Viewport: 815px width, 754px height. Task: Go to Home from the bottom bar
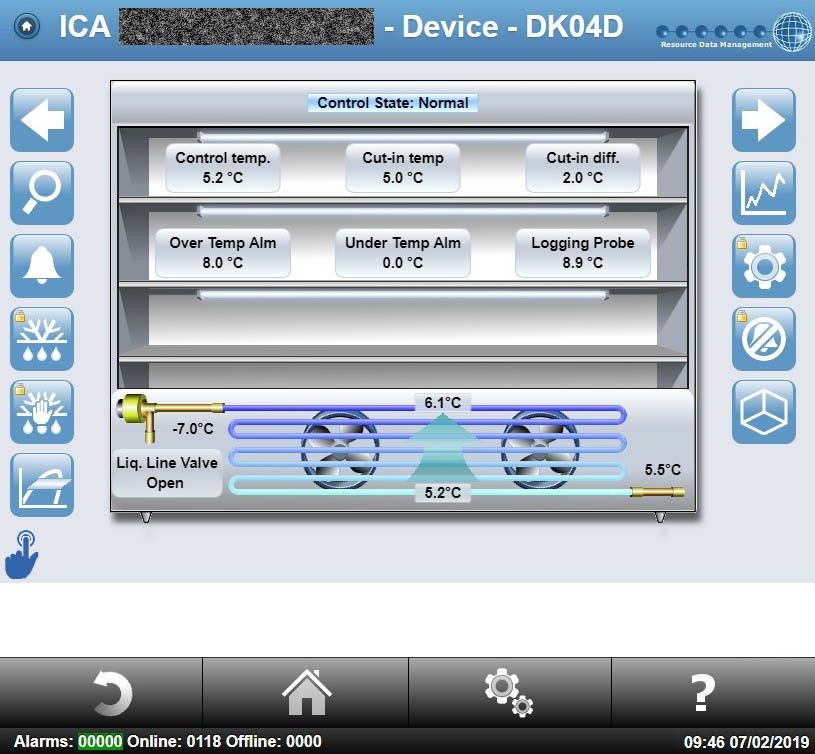coord(306,692)
